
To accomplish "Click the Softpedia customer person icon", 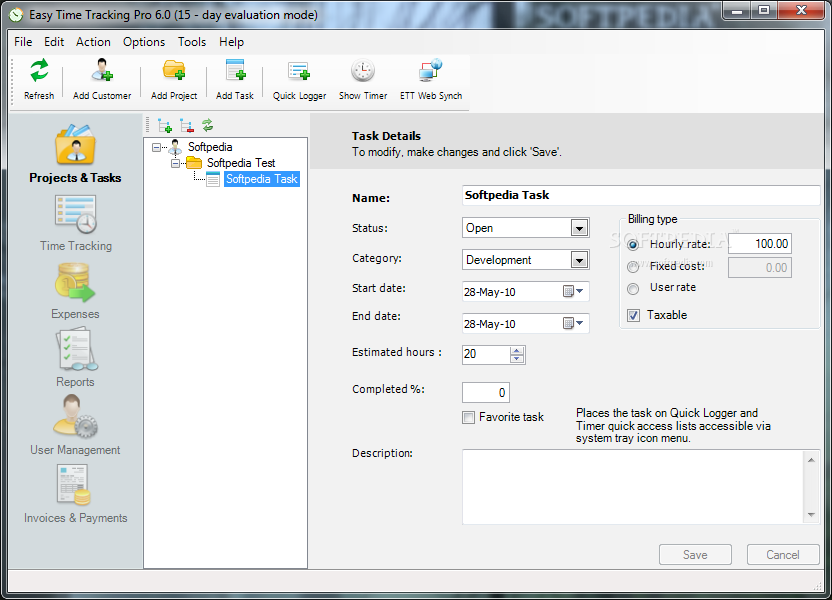I will (175, 147).
